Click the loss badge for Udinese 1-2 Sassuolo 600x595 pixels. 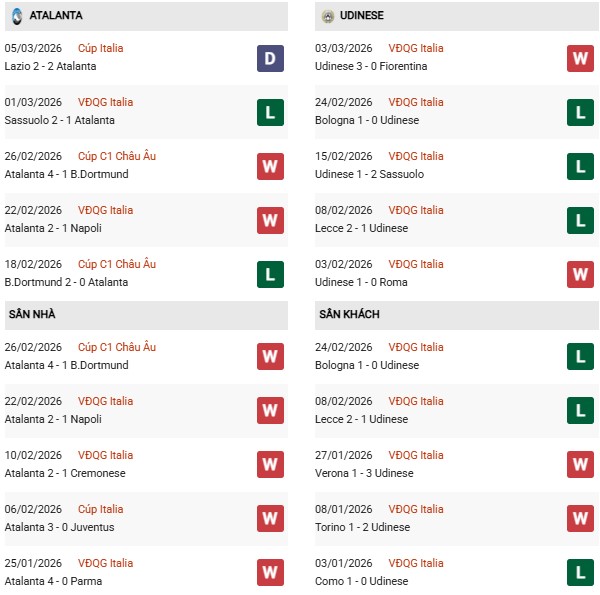(x=580, y=166)
